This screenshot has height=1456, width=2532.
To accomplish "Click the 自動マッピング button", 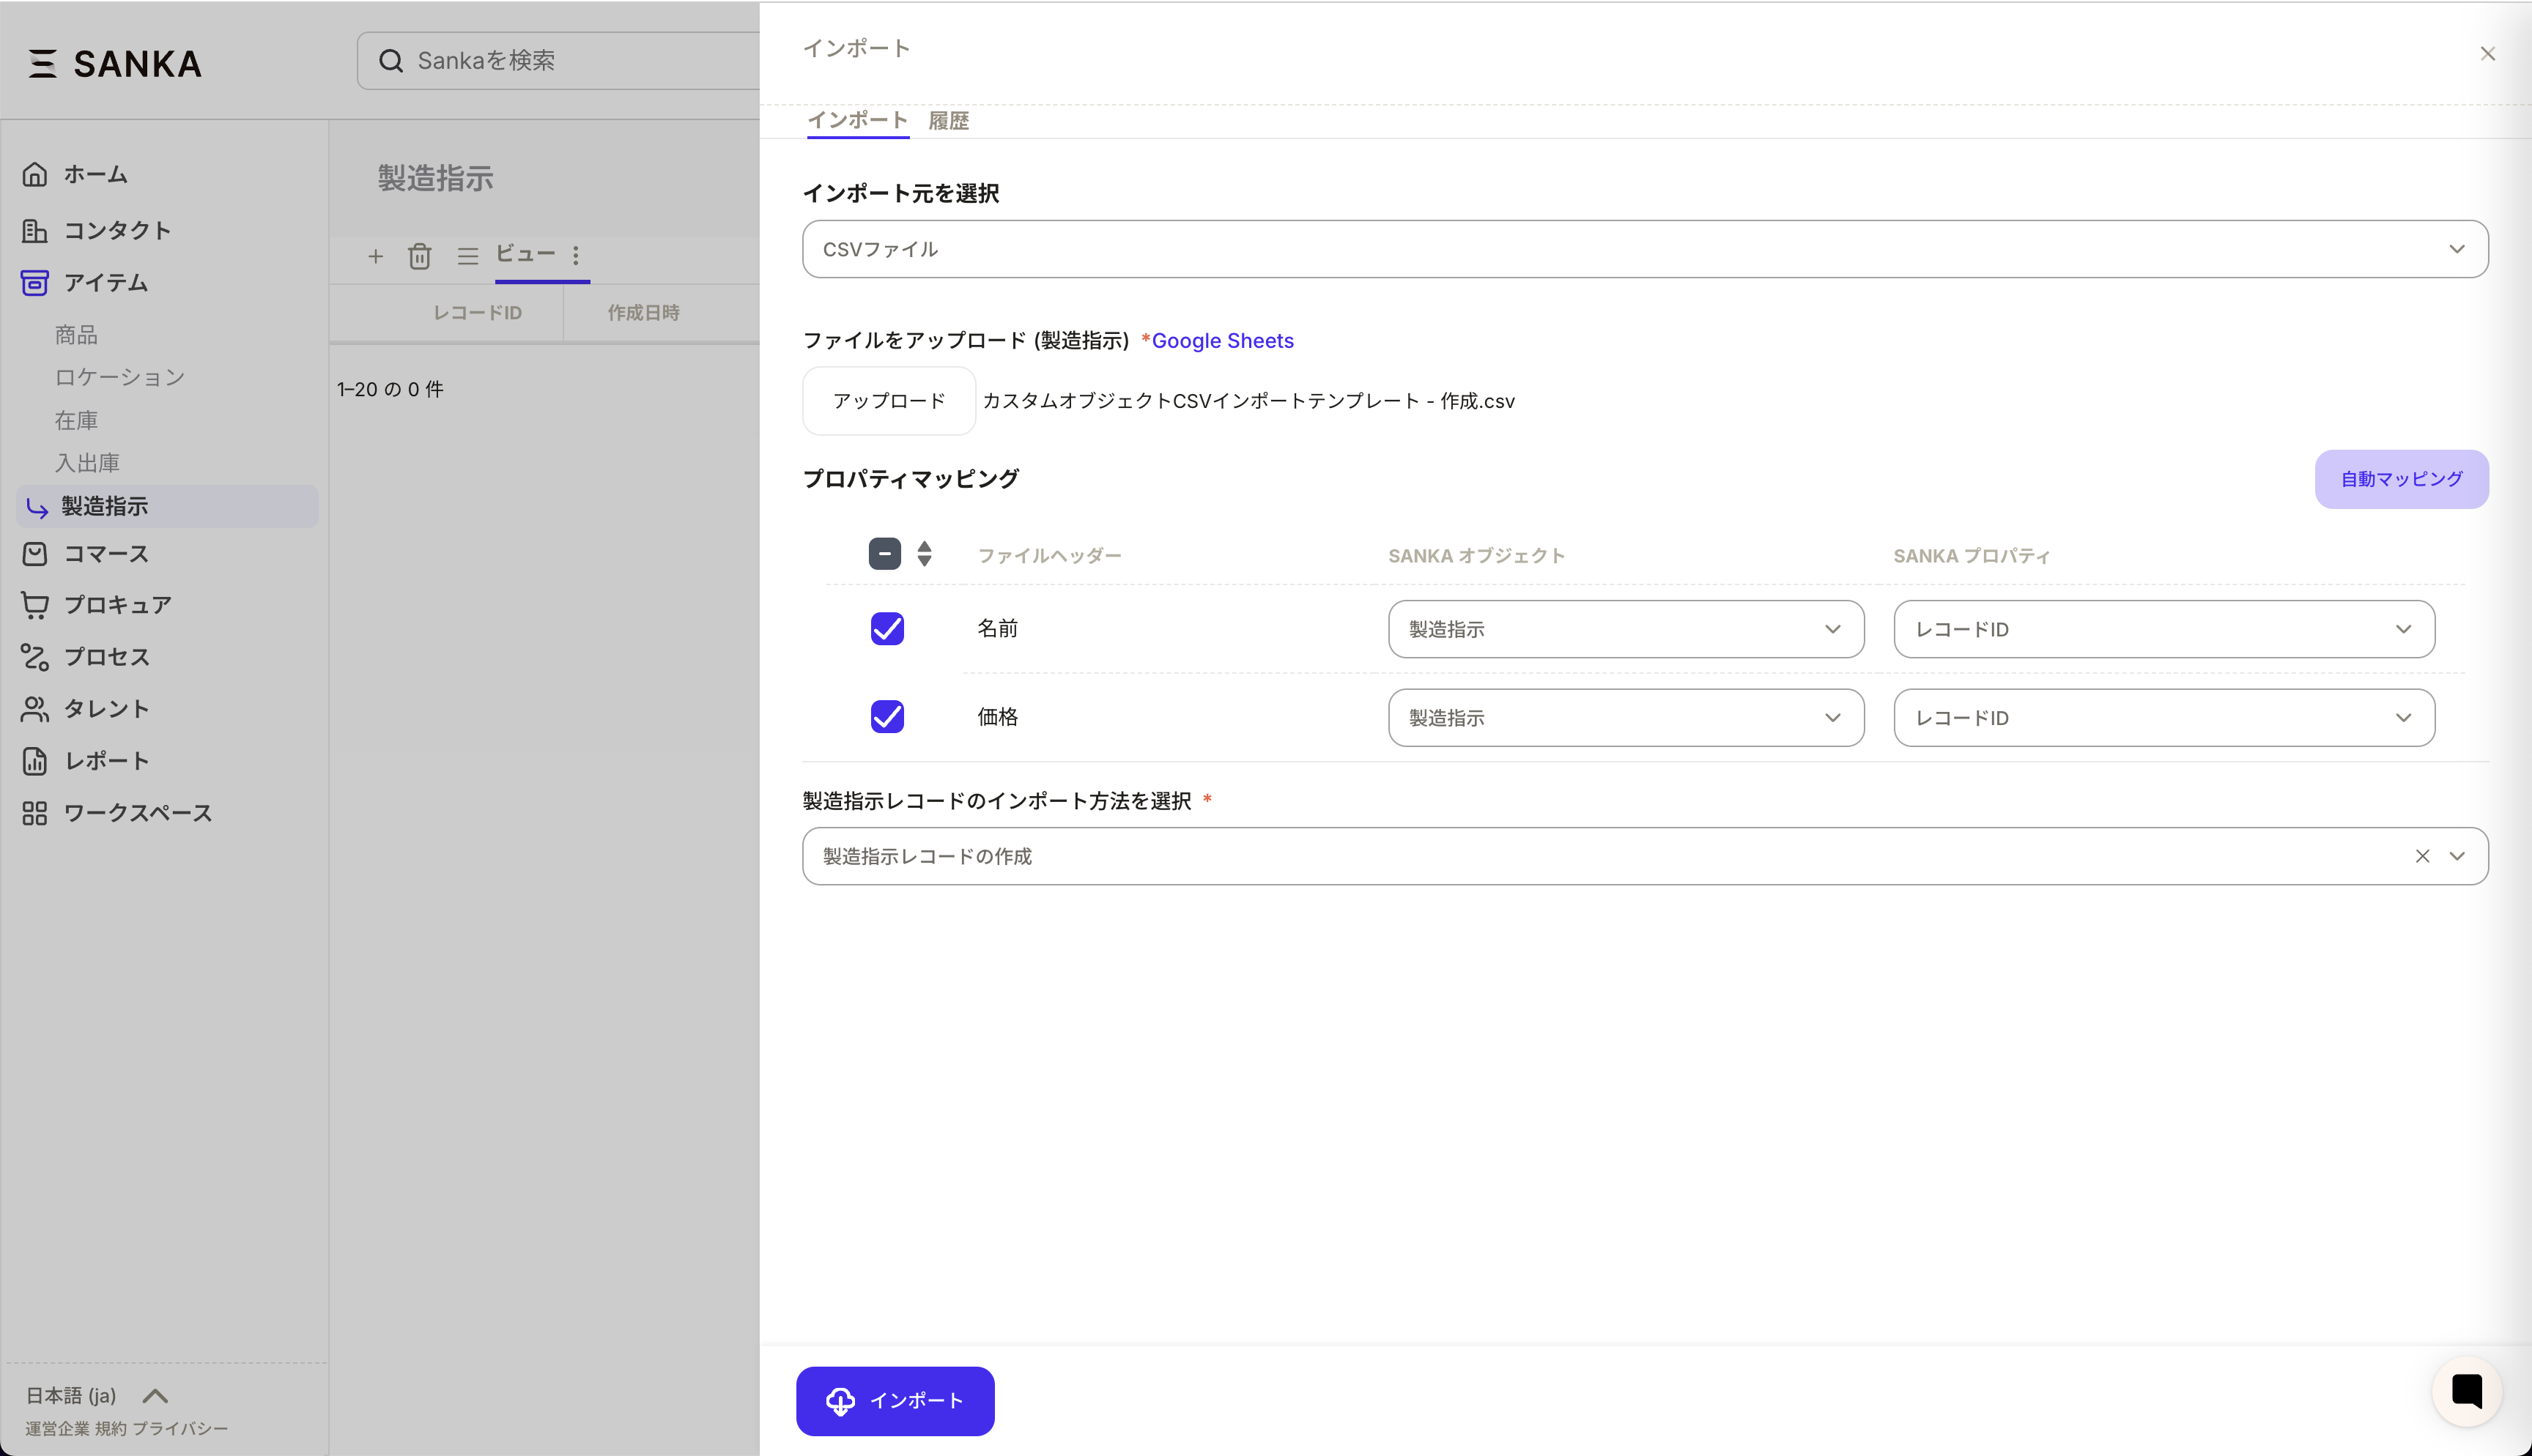I will click(x=2400, y=479).
